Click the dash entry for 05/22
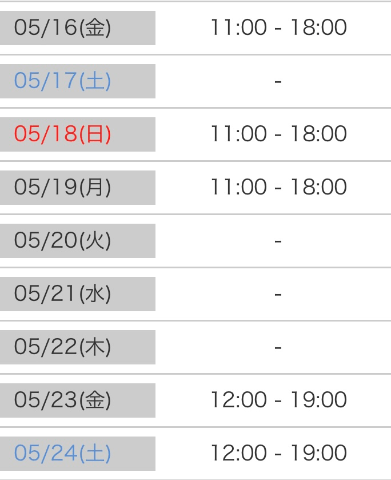This screenshot has width=391, height=480. tap(278, 348)
